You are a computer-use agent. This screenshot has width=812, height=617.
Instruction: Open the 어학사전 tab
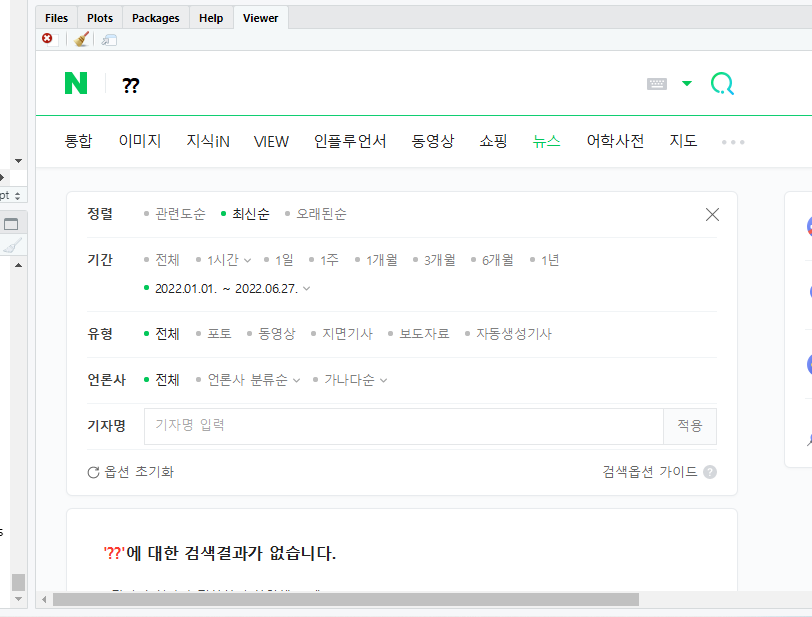615,141
